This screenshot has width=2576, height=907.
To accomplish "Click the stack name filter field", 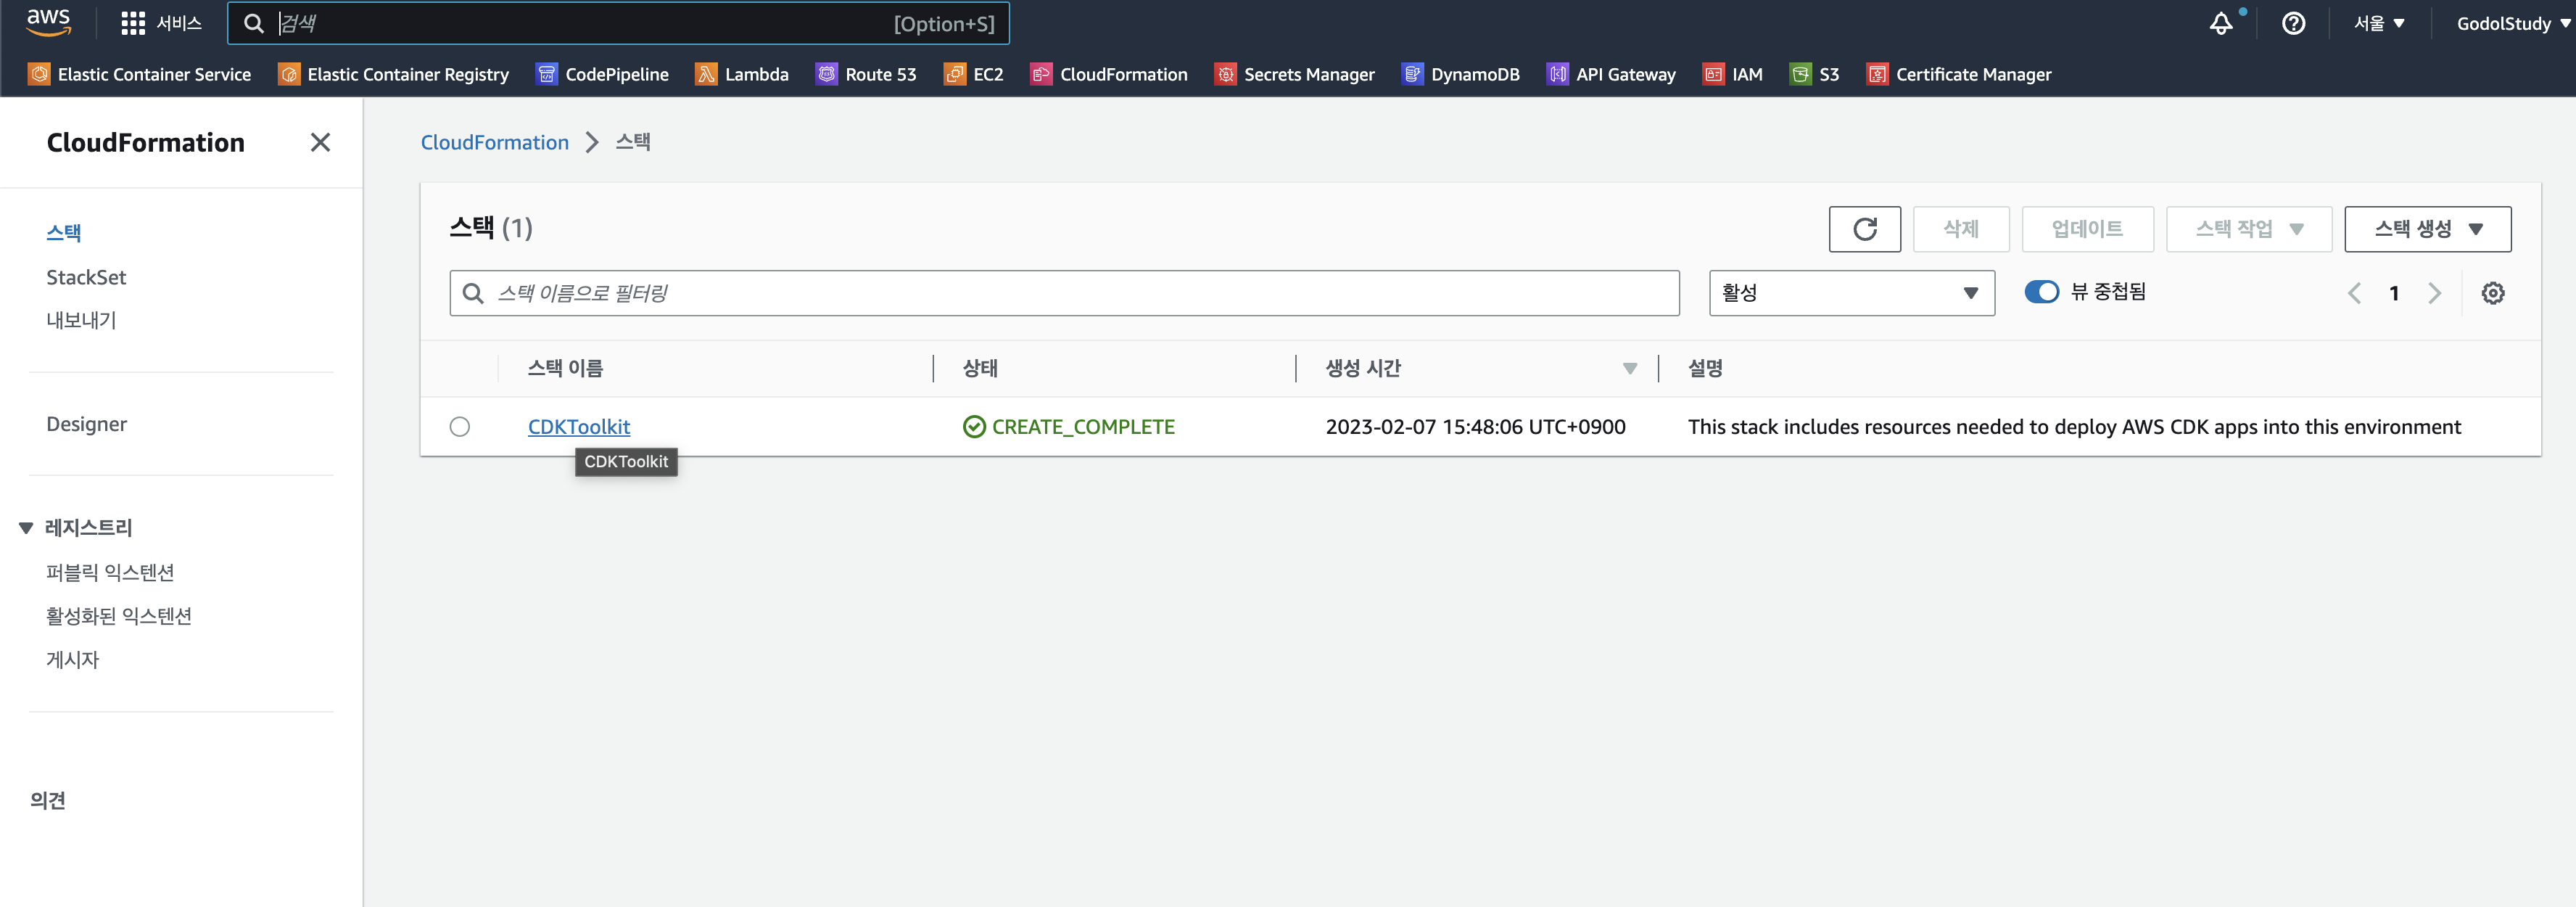I will (x=1064, y=293).
